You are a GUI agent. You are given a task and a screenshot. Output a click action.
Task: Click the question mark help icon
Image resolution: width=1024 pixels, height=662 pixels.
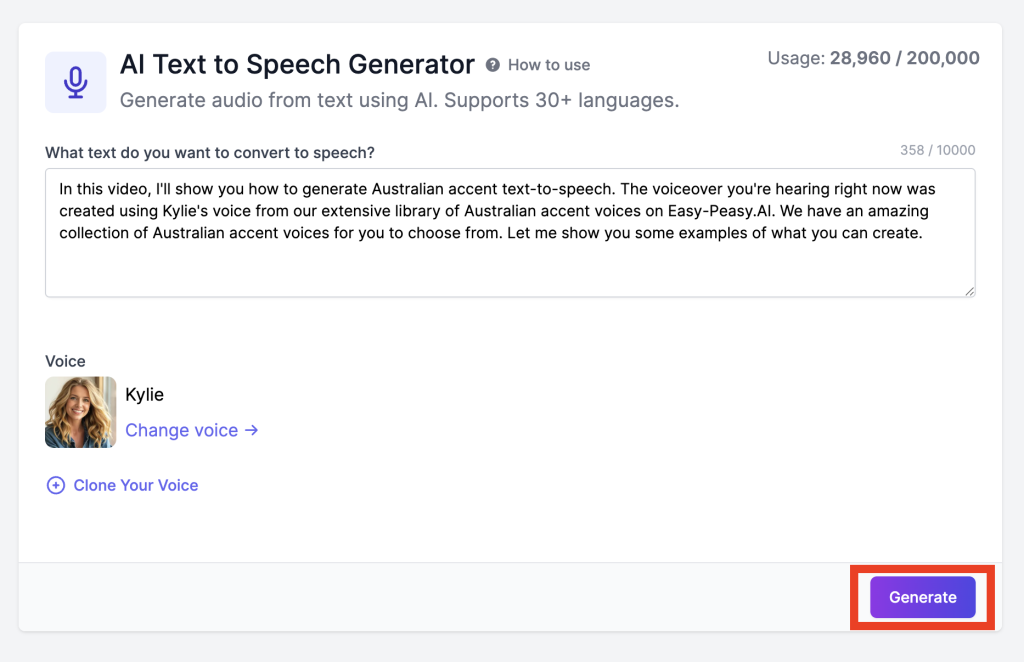(x=493, y=65)
